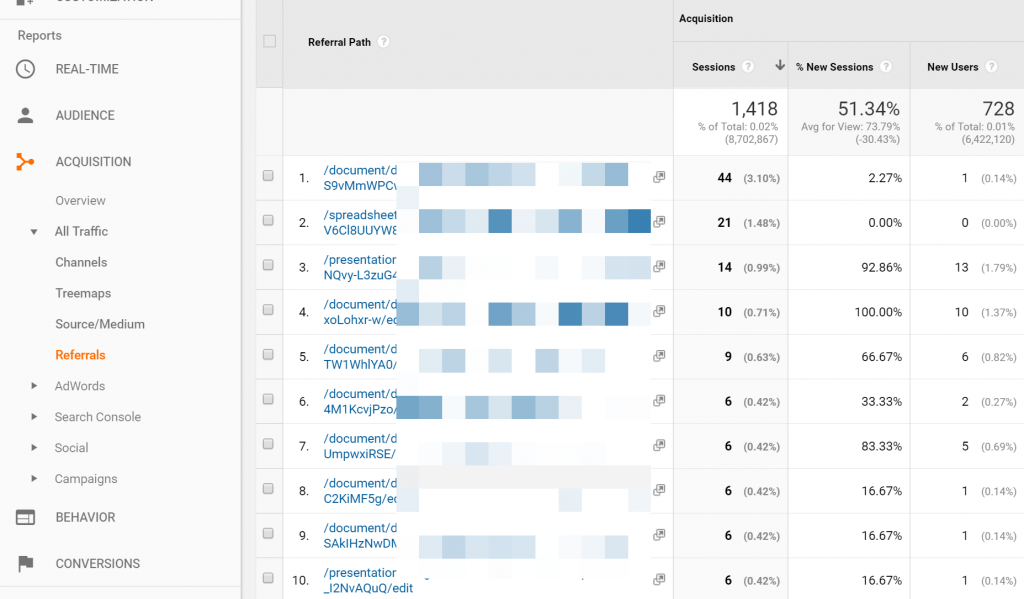Open external link icon for row 10
The width and height of the screenshot is (1024, 599).
pos(659,579)
